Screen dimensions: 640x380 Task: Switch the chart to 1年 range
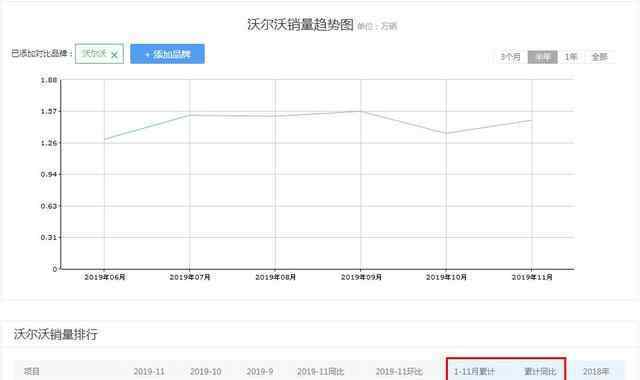[x=571, y=57]
